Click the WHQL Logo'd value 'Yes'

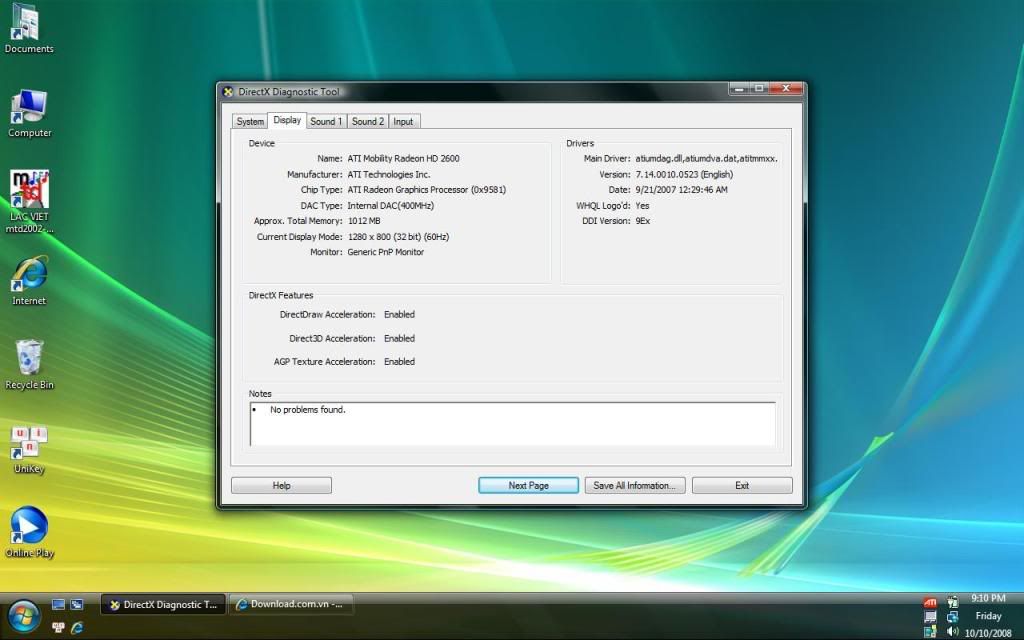[643, 206]
